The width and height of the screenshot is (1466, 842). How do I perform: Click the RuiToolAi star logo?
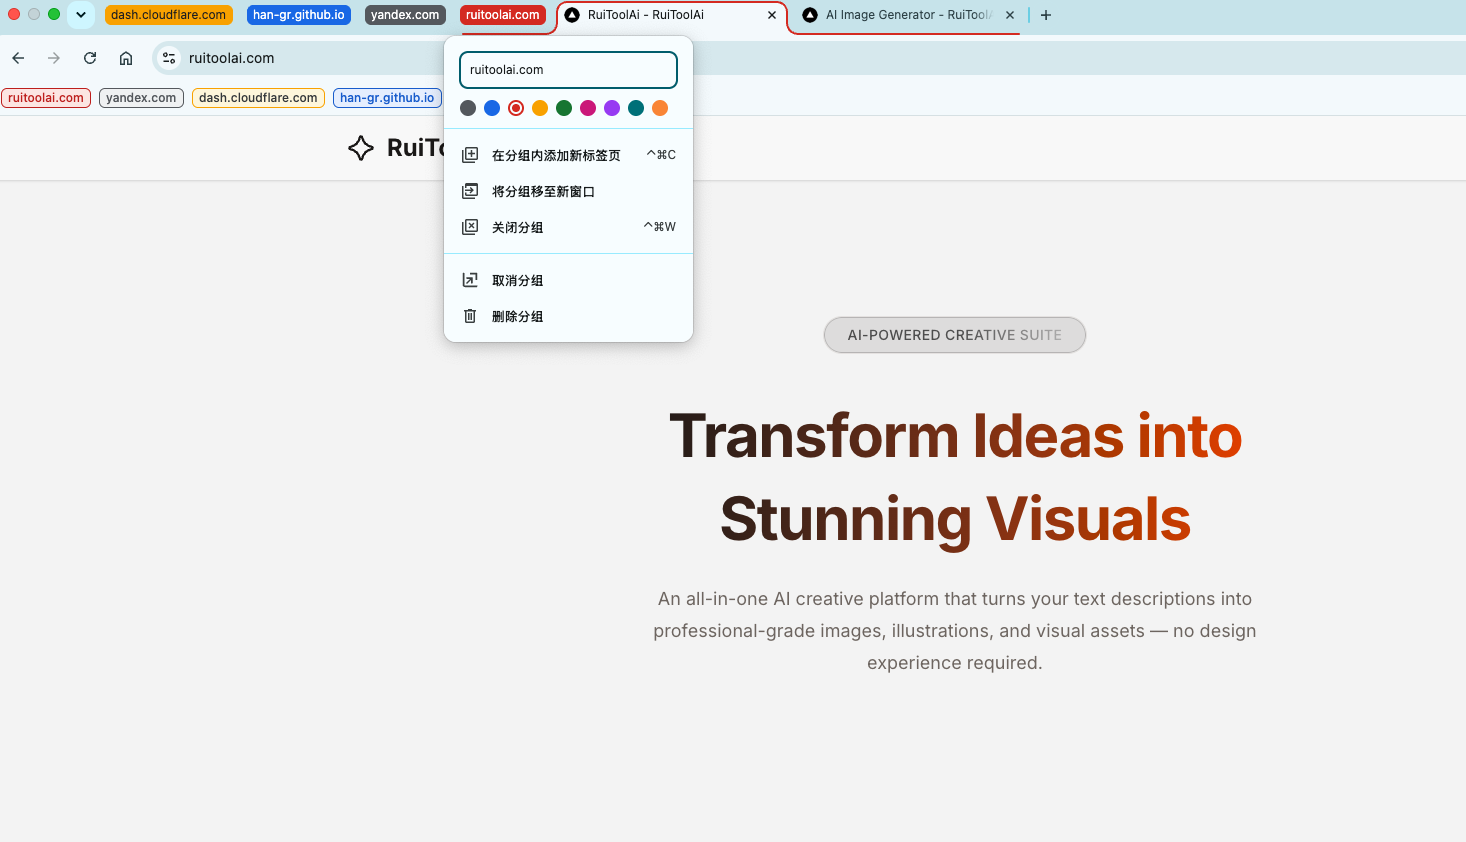361,148
